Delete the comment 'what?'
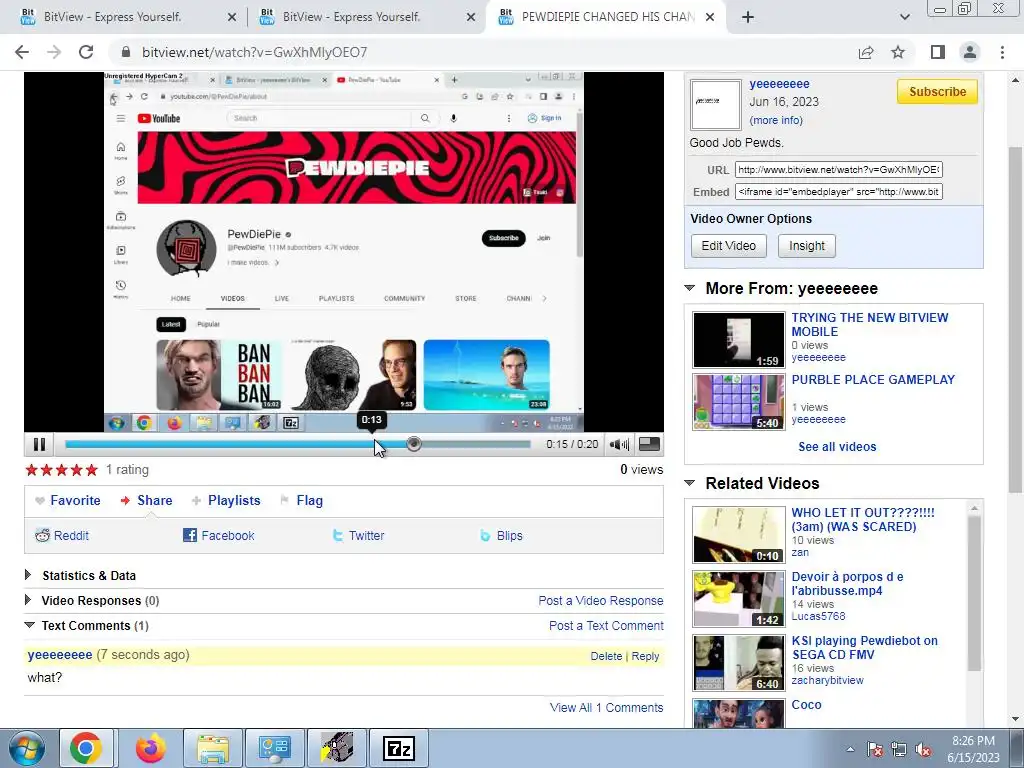Viewport: 1024px width, 768px height. (606, 656)
